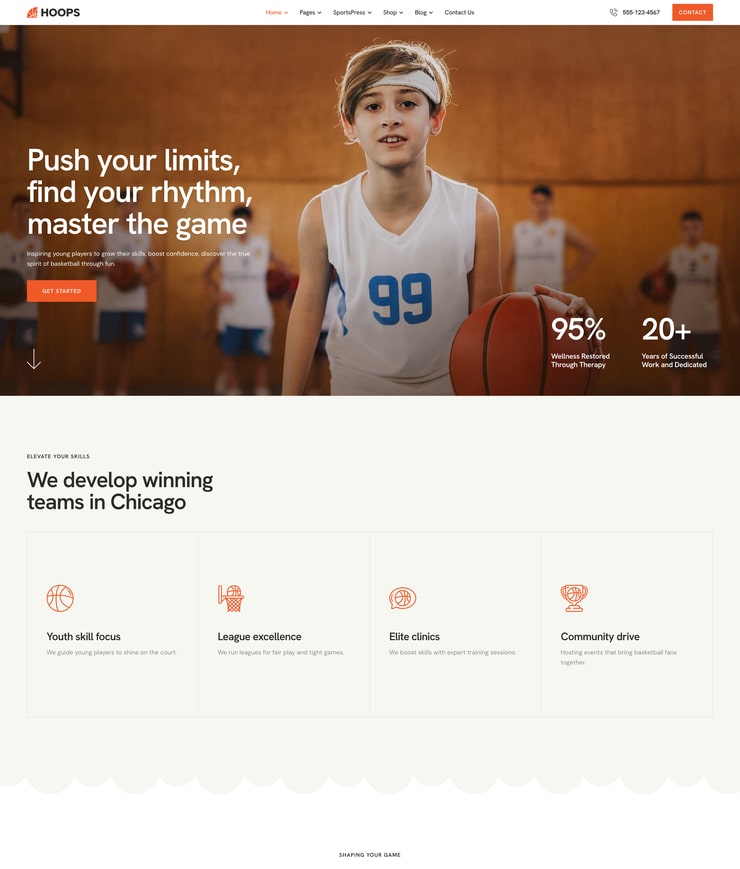The height and width of the screenshot is (869, 740).
Task: Select the basketball icon above Youth skill focus
Action: pyautogui.click(x=60, y=598)
